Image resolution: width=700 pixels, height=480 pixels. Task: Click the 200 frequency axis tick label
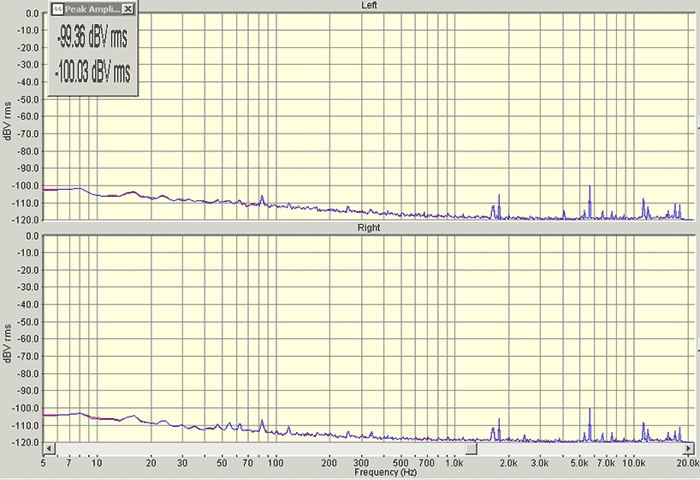click(329, 463)
